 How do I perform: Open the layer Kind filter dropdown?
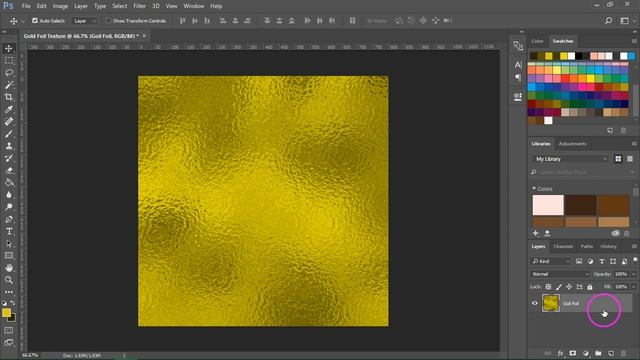click(551, 261)
